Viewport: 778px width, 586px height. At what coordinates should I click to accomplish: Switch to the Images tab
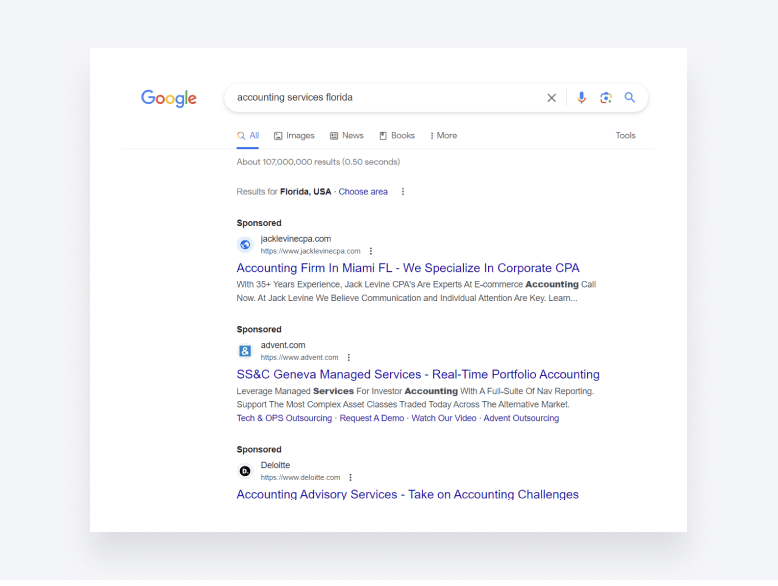[294, 136]
